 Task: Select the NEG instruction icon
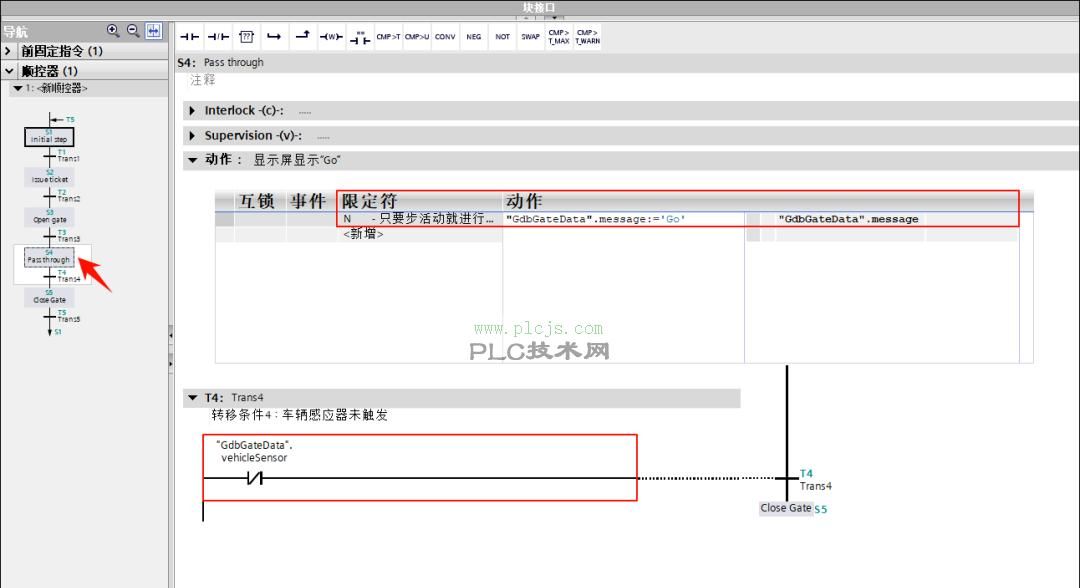pyautogui.click(x=473, y=36)
